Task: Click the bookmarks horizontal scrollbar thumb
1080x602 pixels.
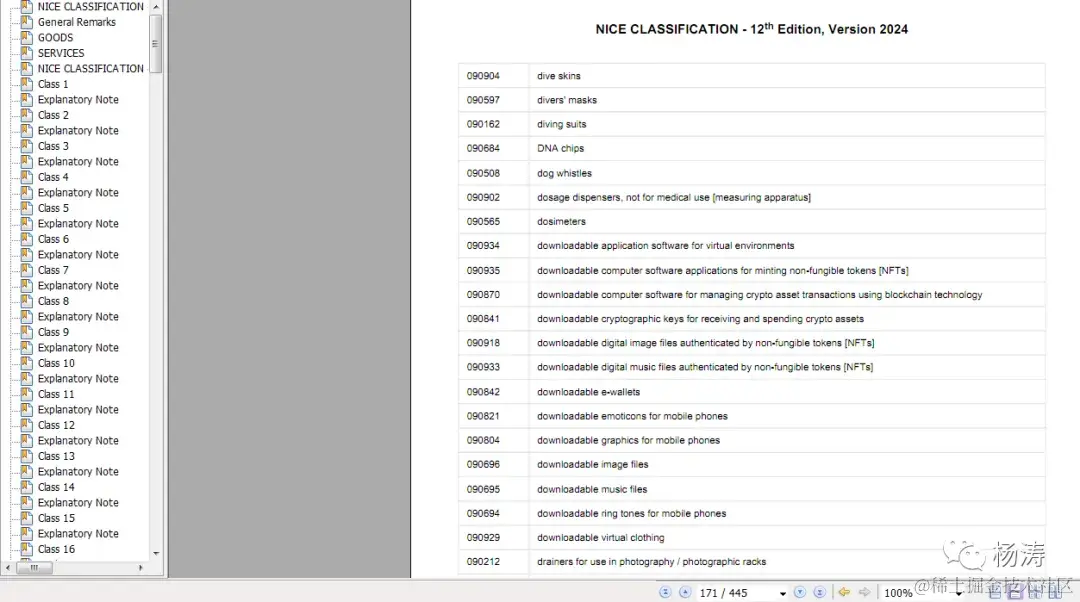Action: pyautogui.click(x=34, y=568)
